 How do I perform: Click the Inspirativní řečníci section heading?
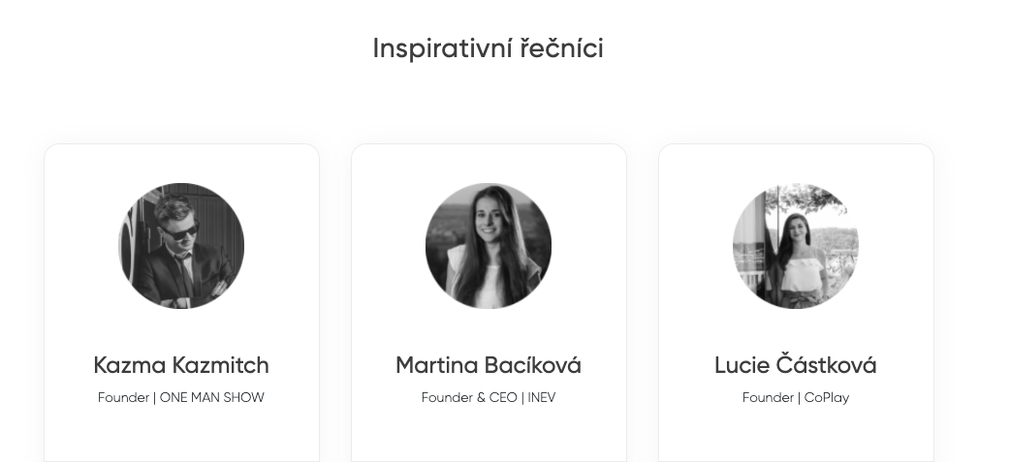488,48
